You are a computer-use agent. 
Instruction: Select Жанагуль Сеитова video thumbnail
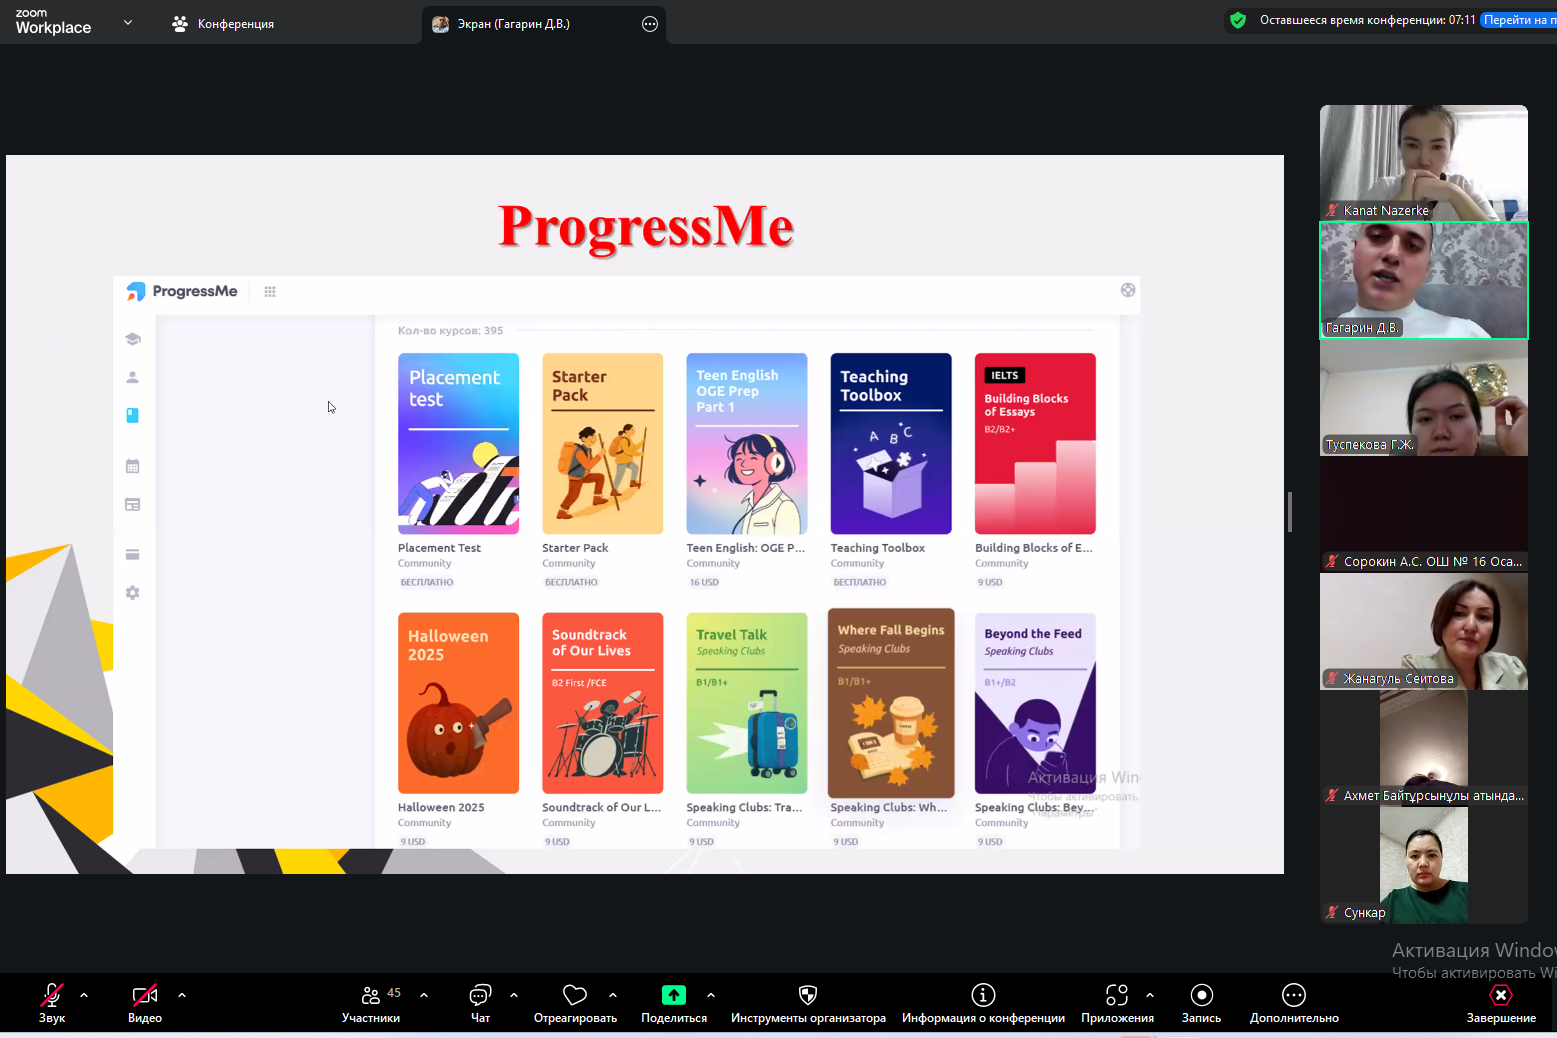pos(1423,631)
